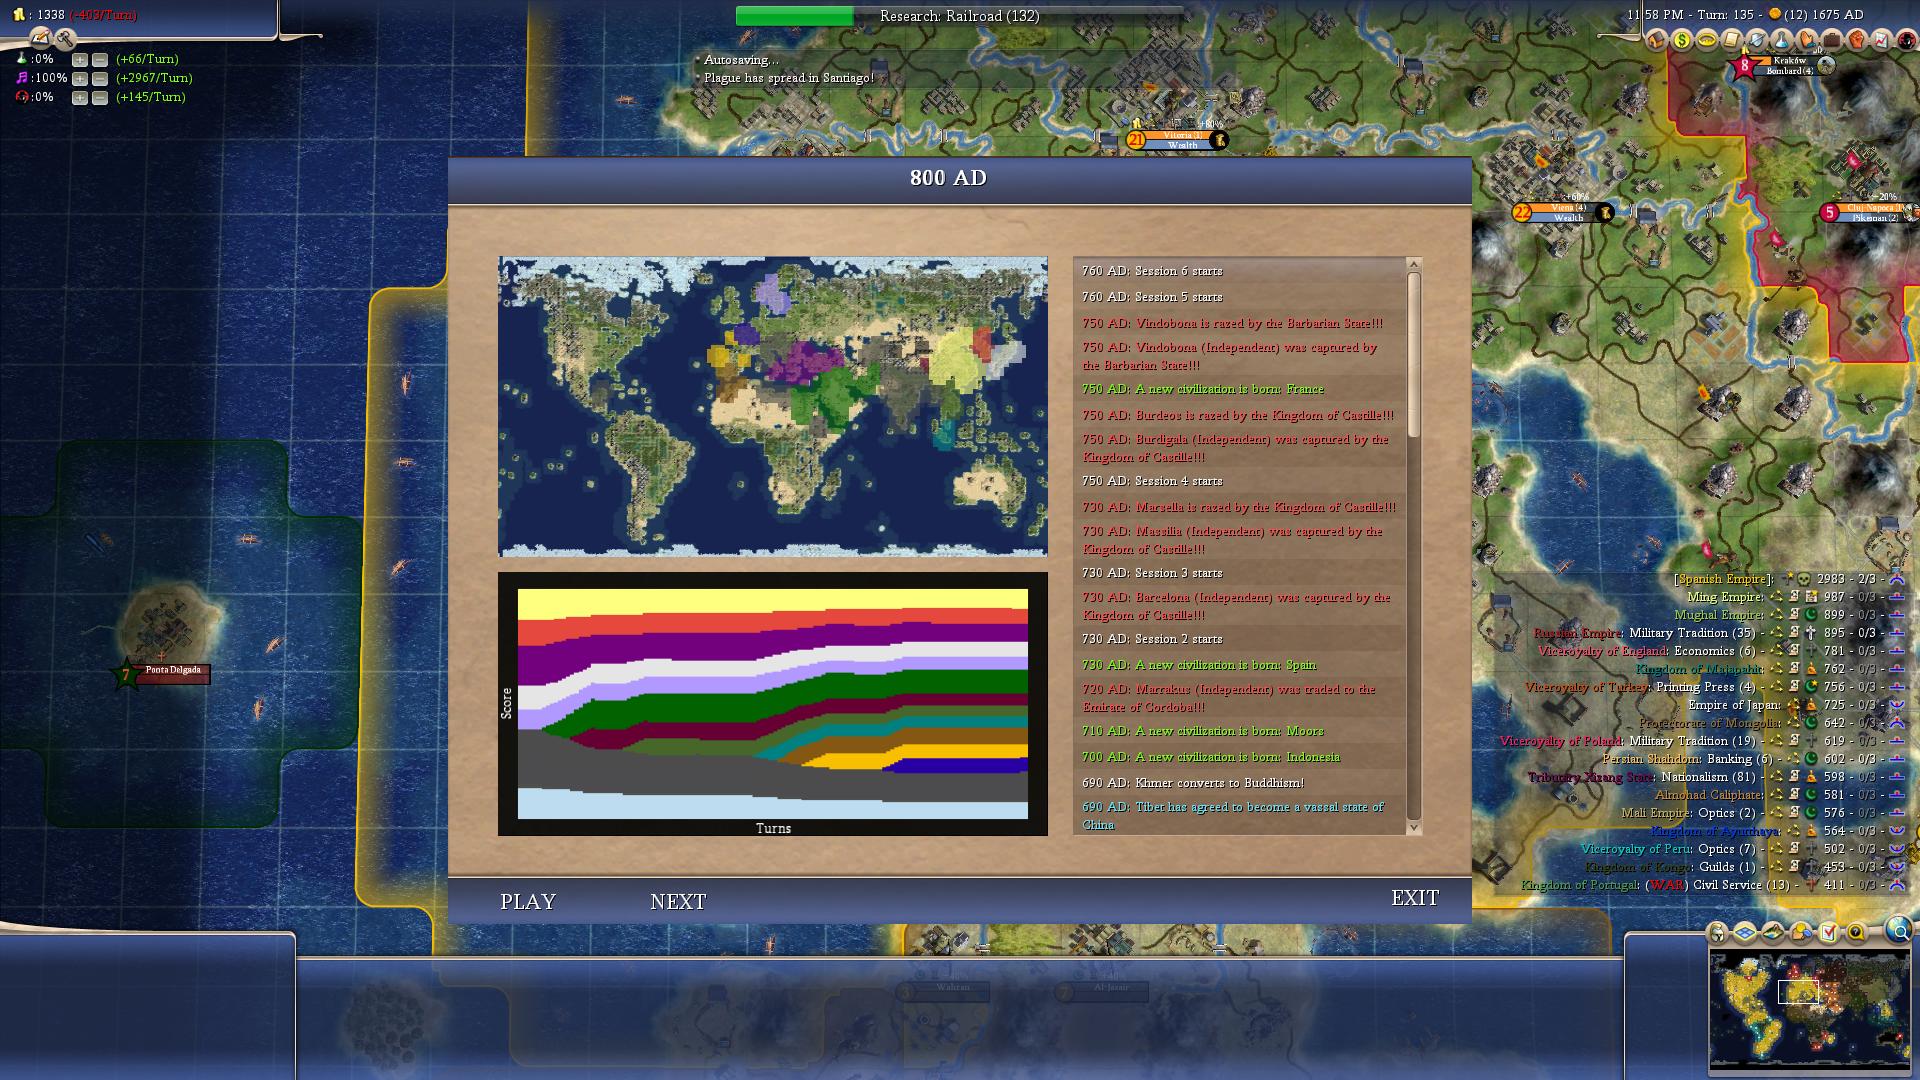Screen dimensions: 1920x1080
Task: Switch to the globe view magnifier icon
Action: [1899, 931]
